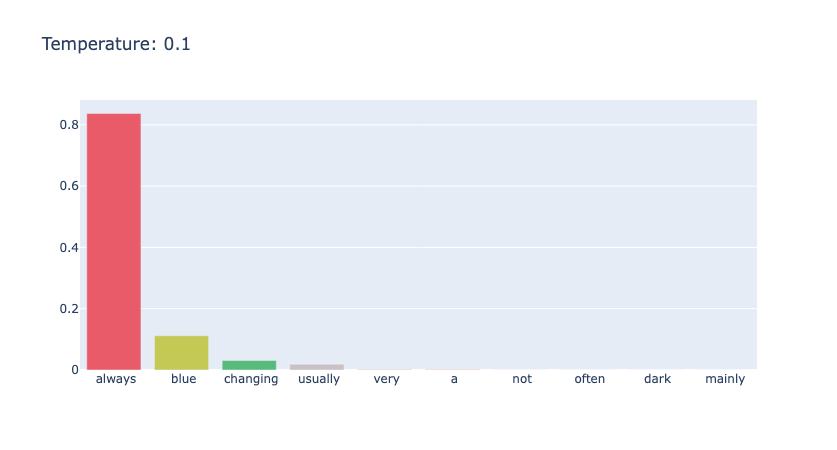Click the 0.2 y-axis tick label
The image size is (837, 450).
(x=69, y=309)
